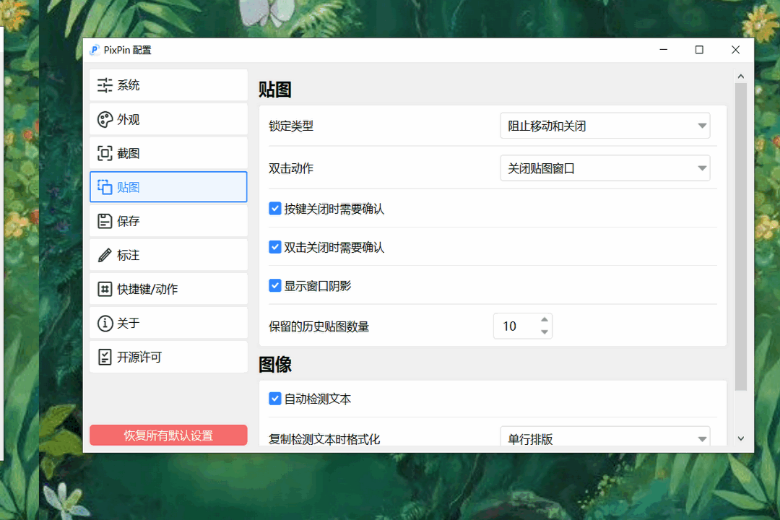Click the 保存 floppy disk icon

click(105, 221)
